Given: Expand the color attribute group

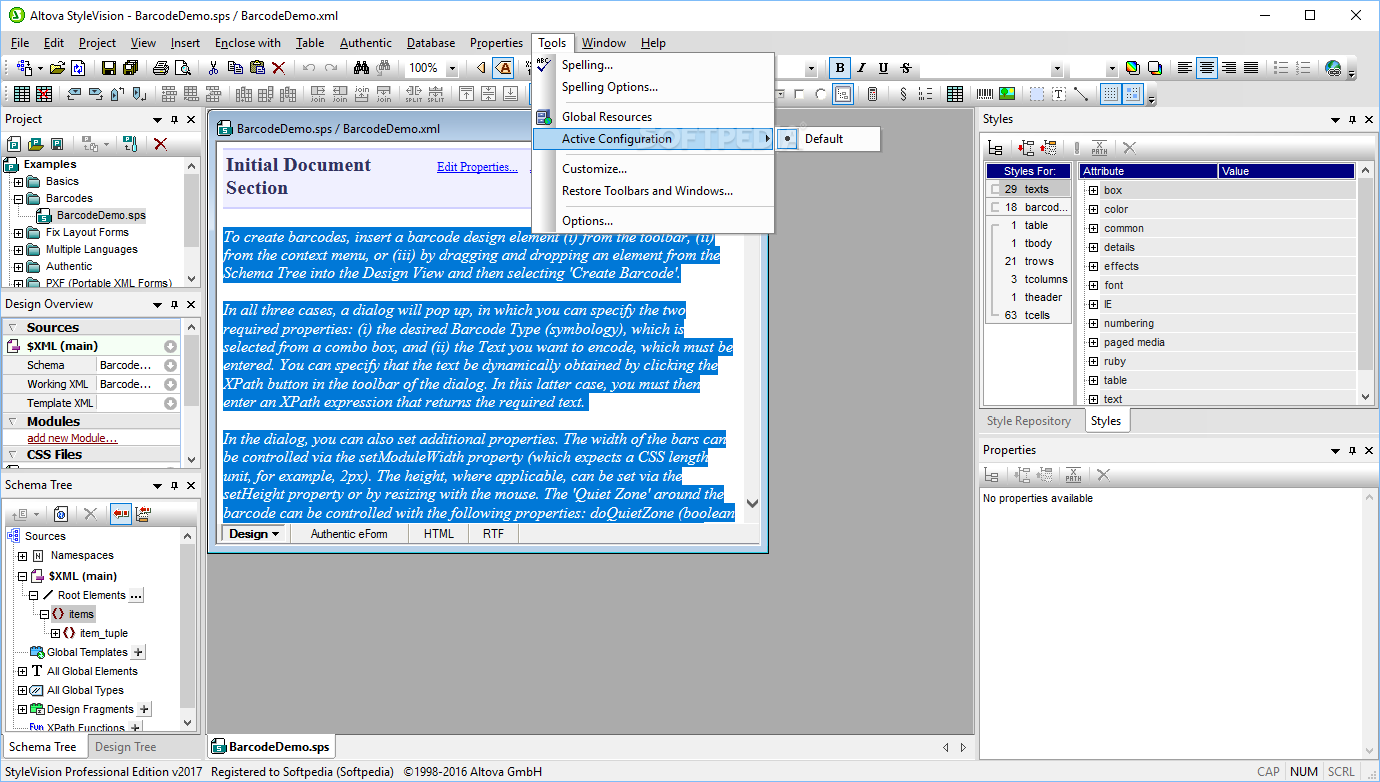Looking at the screenshot, I should [1093, 210].
